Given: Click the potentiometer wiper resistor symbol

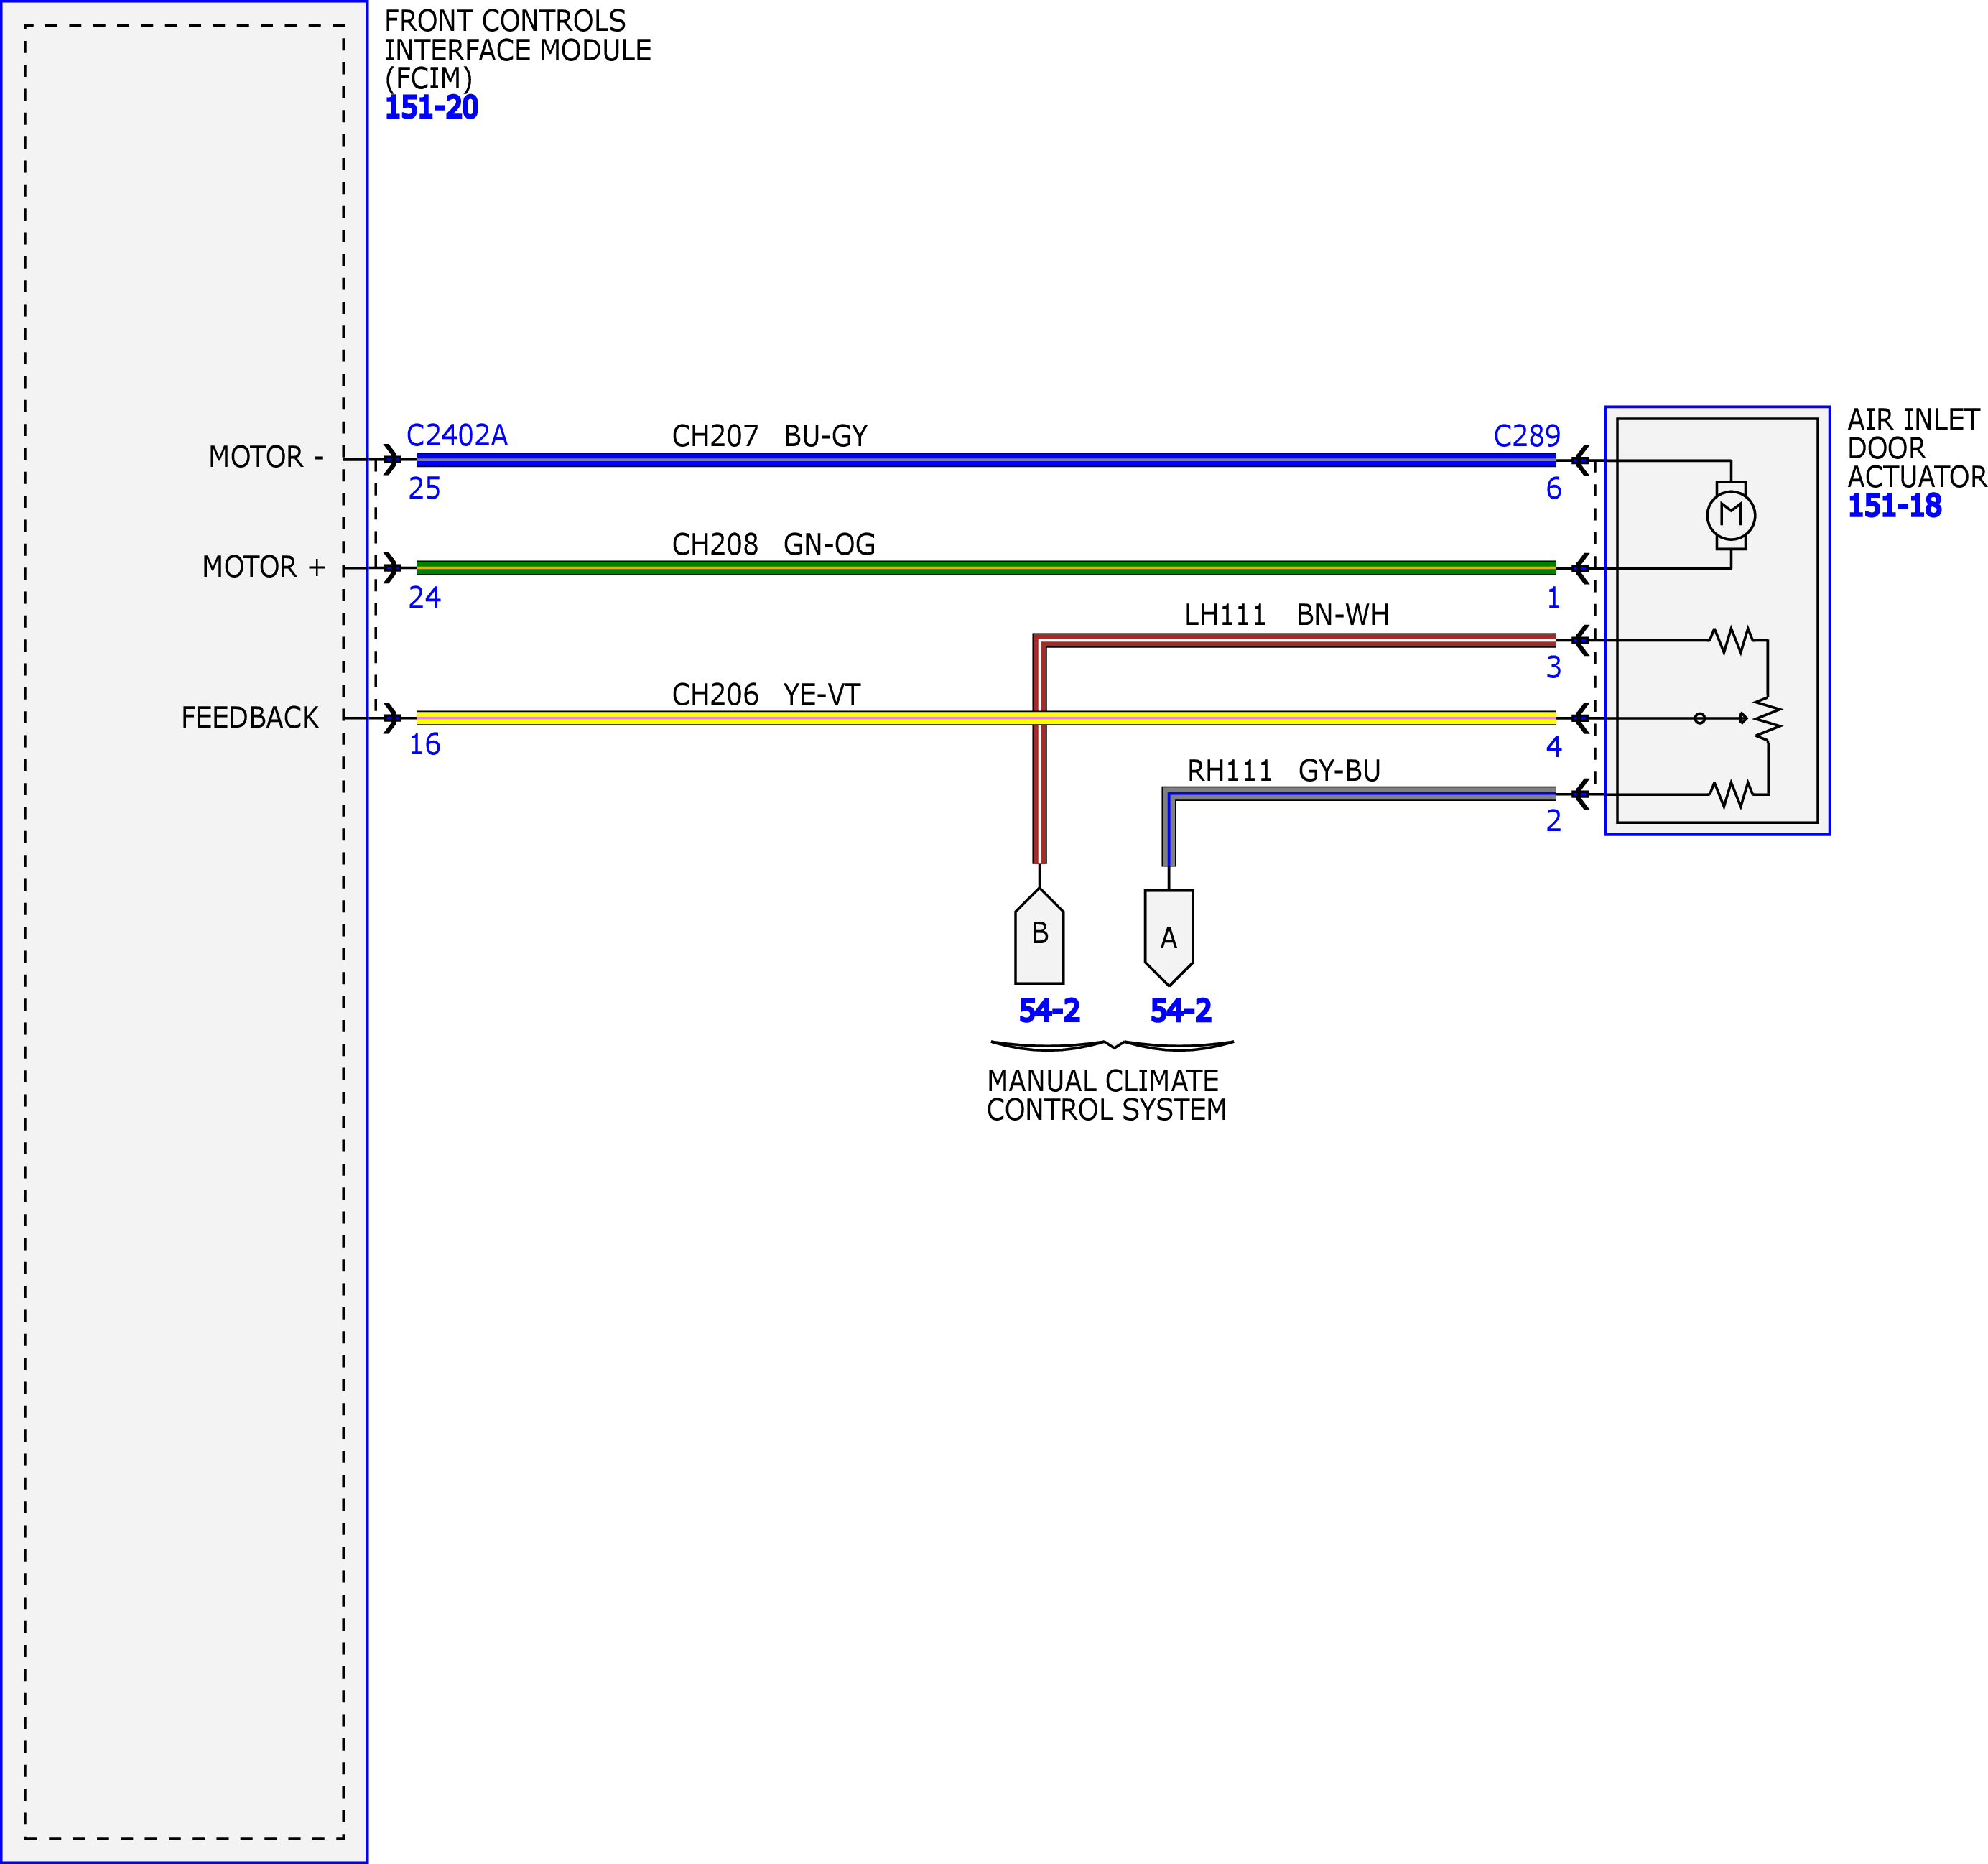Looking at the screenshot, I should pyautogui.click(x=1768, y=718).
